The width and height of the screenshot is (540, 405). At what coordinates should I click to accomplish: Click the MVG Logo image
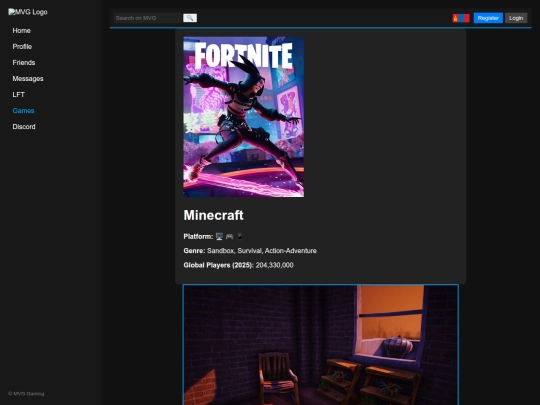[x=28, y=12]
